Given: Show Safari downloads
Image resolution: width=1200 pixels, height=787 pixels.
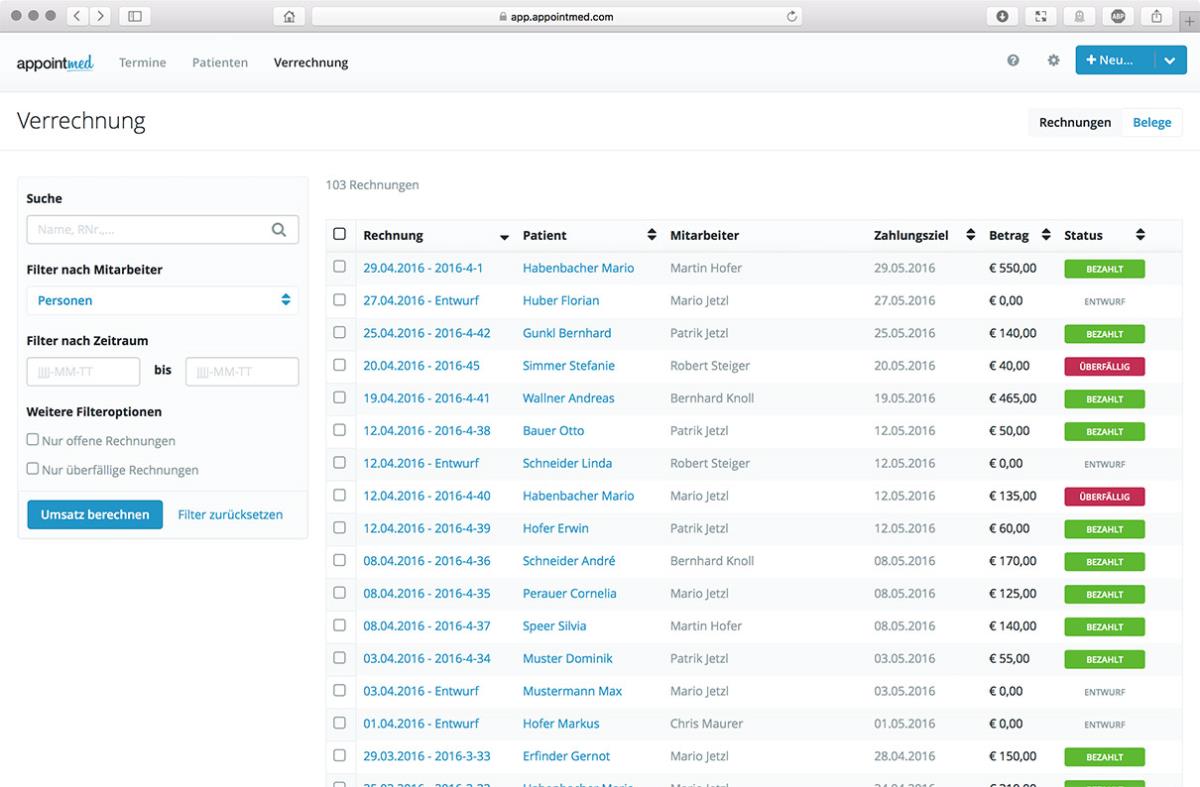Looking at the screenshot, I should (x=1002, y=16).
